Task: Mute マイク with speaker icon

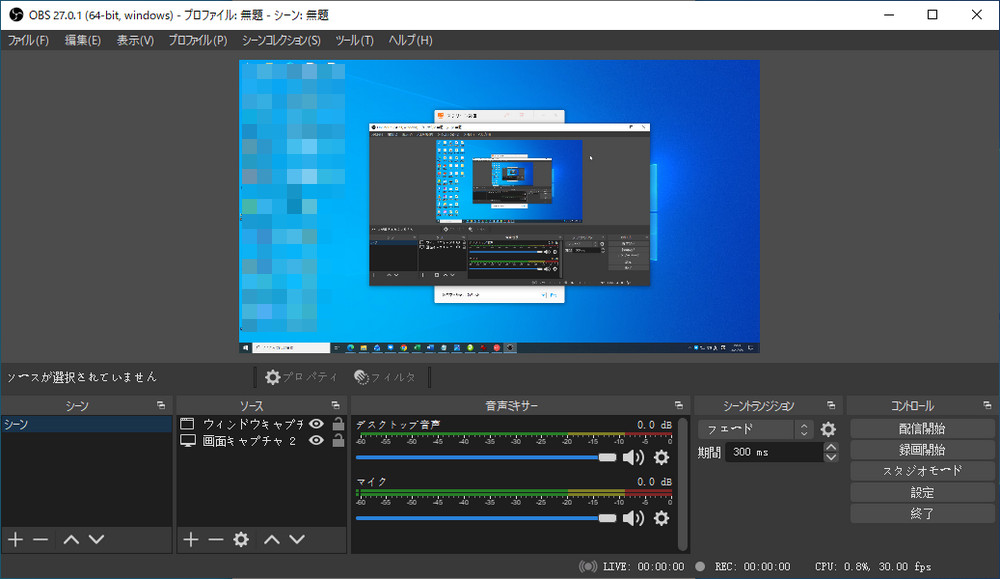Action: (633, 518)
